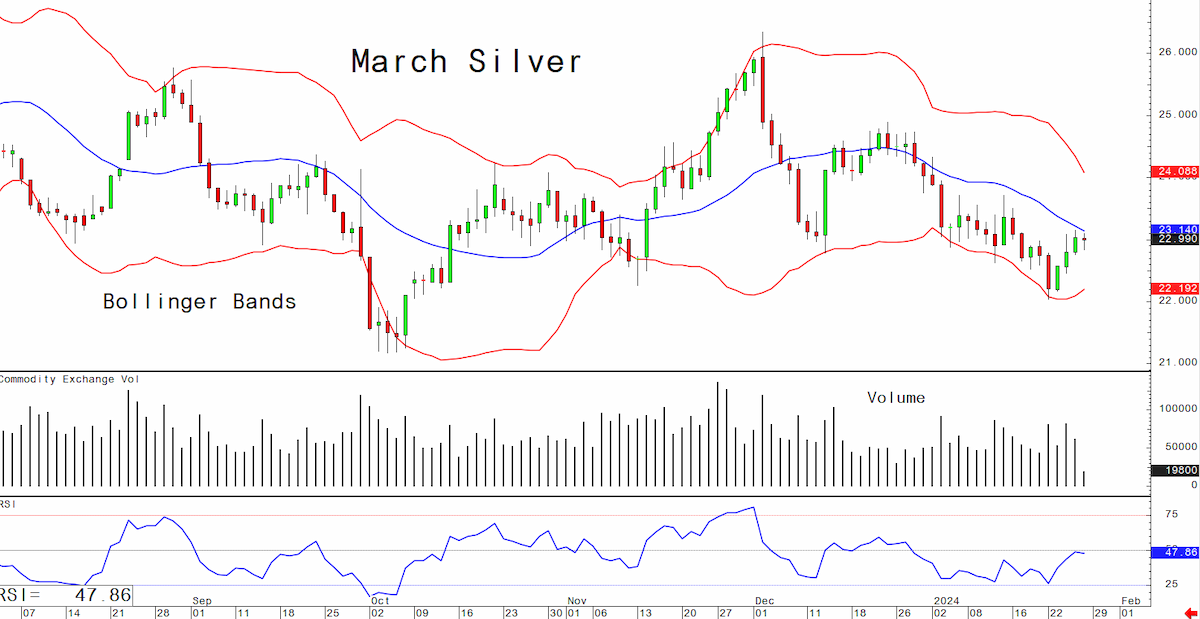
Task: Click the Nov label on the date axis
Action: click(x=577, y=600)
